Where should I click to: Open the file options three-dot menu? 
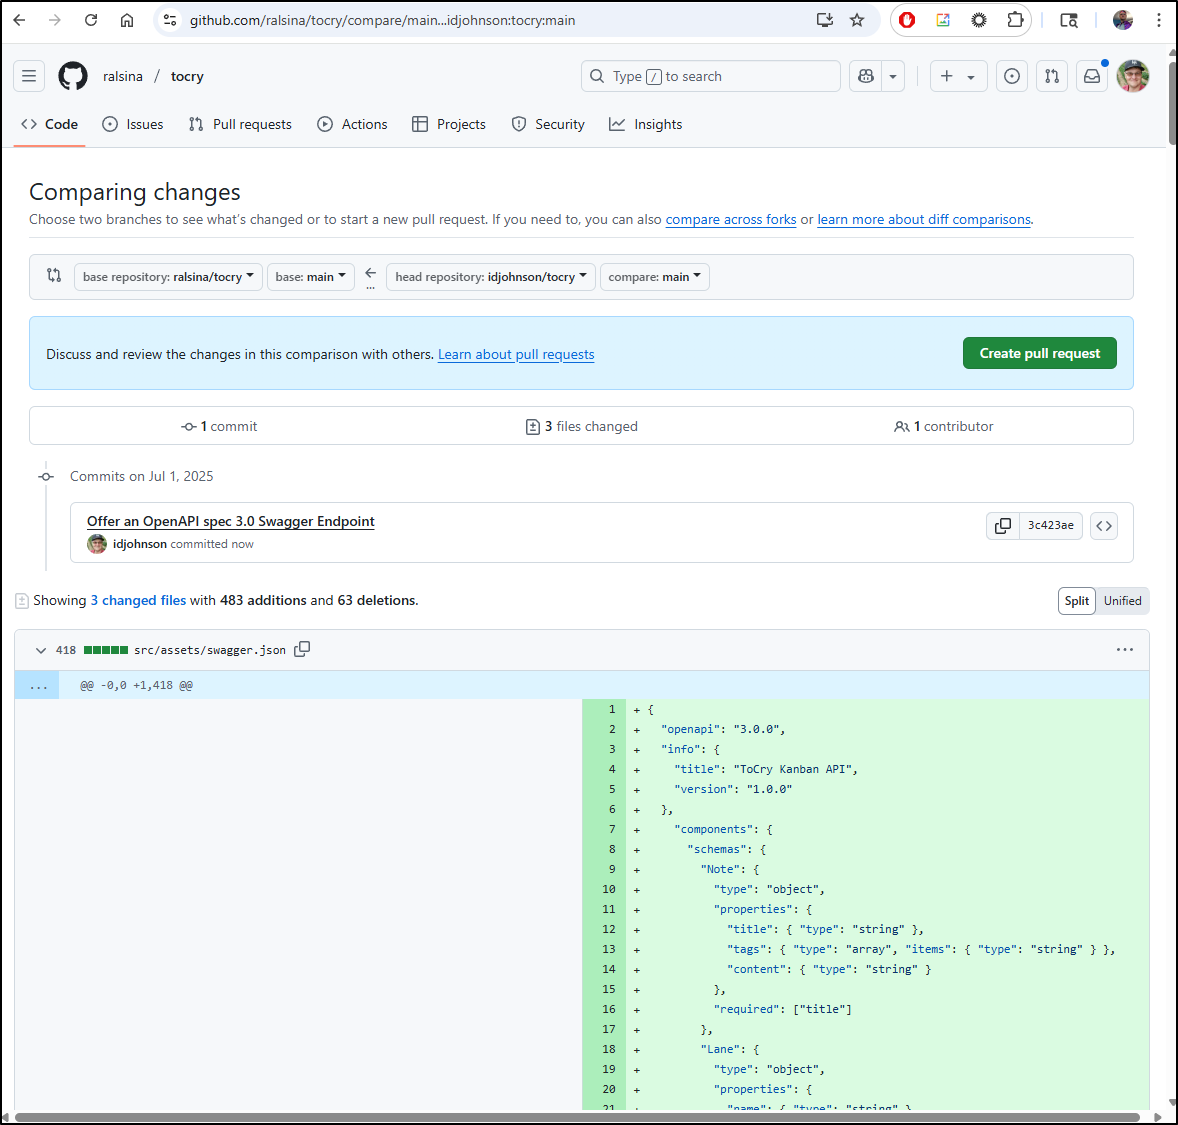[1125, 650]
